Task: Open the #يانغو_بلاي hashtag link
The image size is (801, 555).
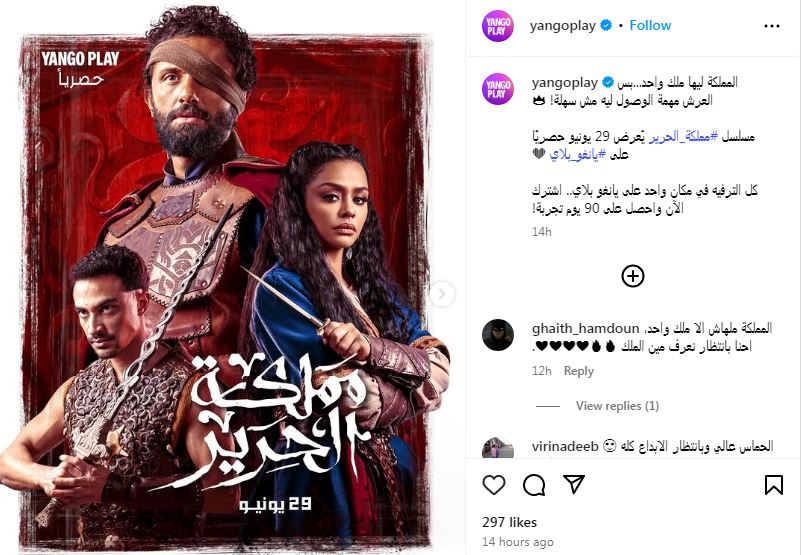Action: [578, 155]
